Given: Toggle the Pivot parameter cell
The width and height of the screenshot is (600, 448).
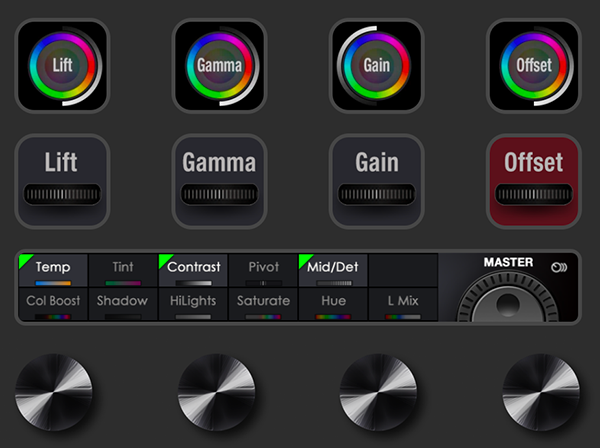Looking at the screenshot, I should coord(263,270).
